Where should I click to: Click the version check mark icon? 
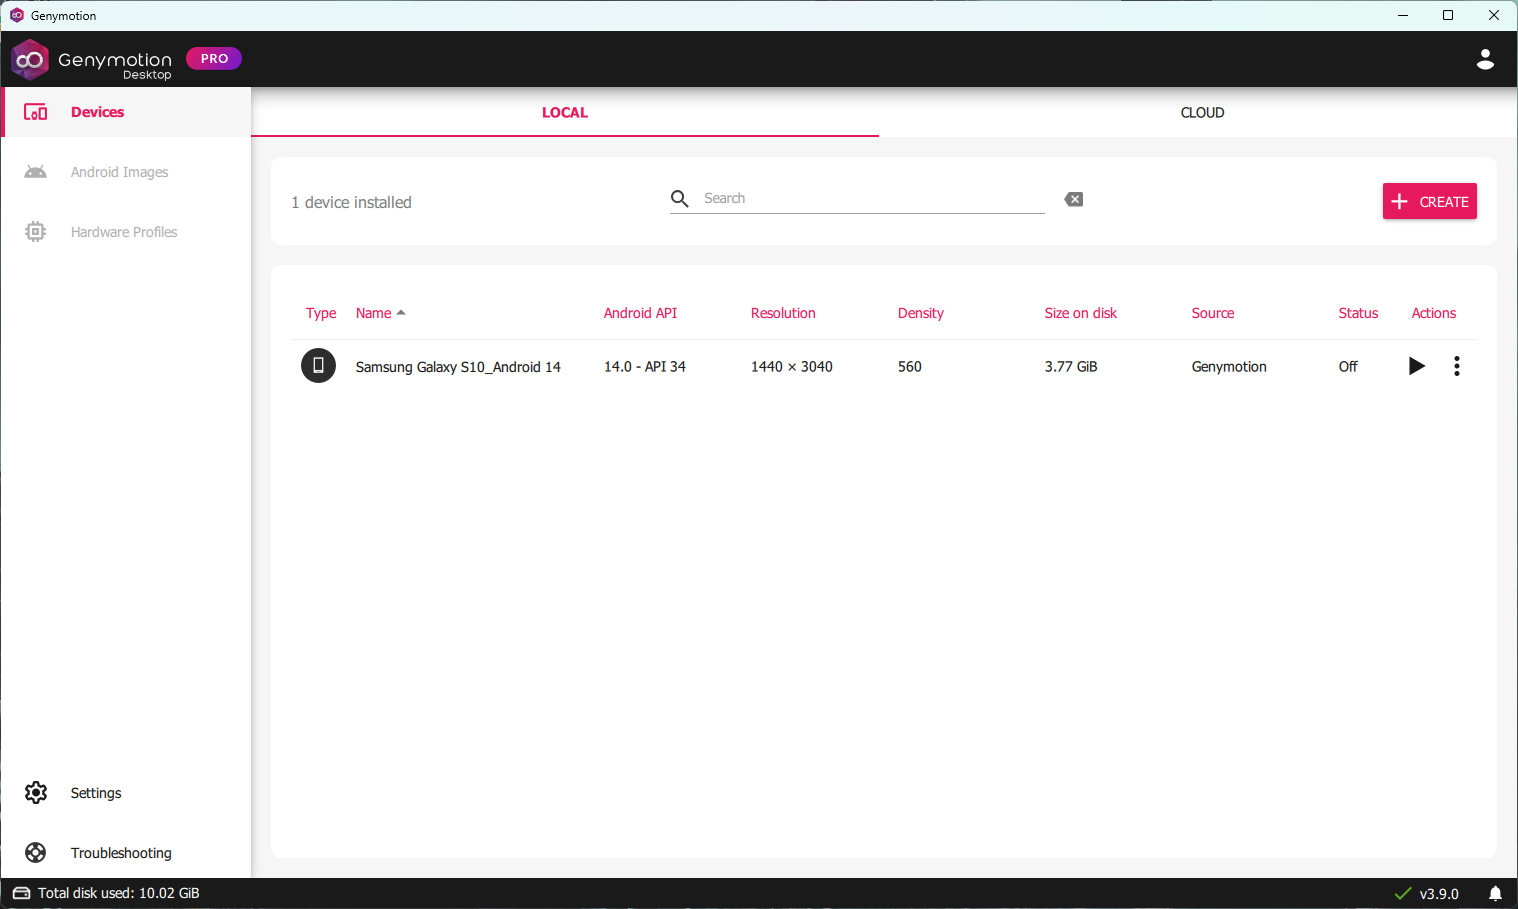(x=1403, y=894)
